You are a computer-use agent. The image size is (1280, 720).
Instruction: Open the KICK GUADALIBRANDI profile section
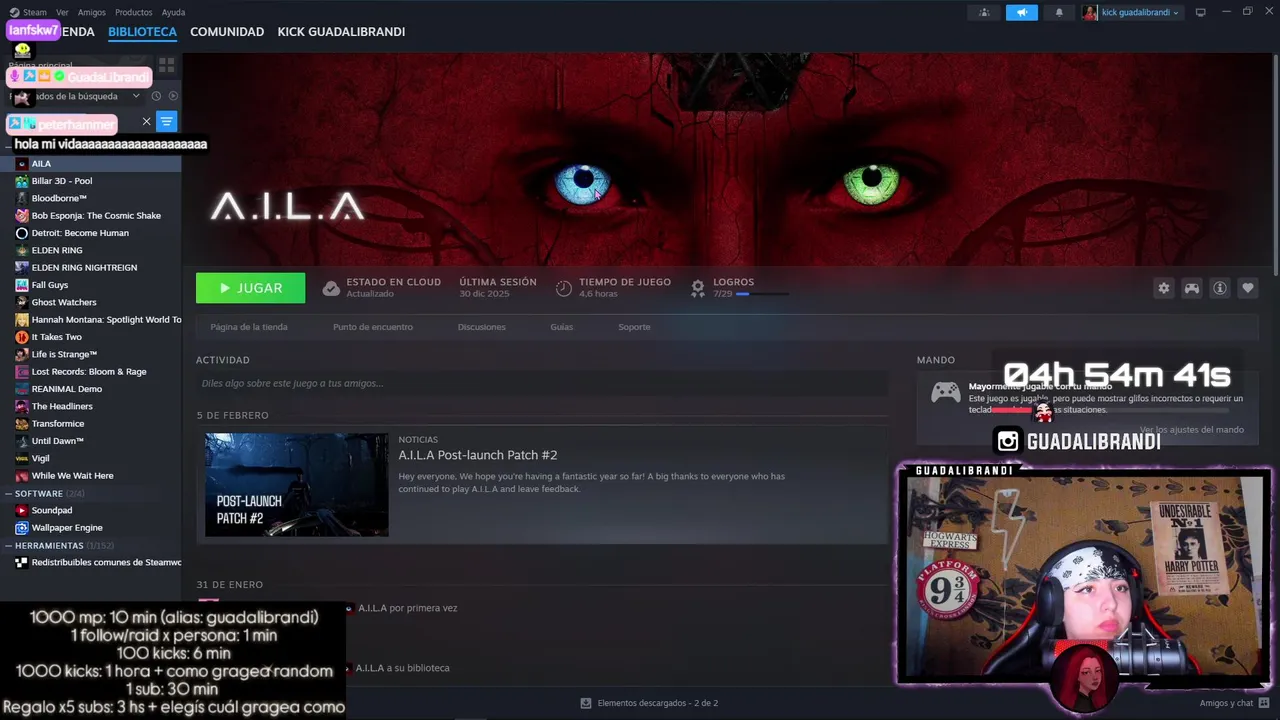[341, 32]
